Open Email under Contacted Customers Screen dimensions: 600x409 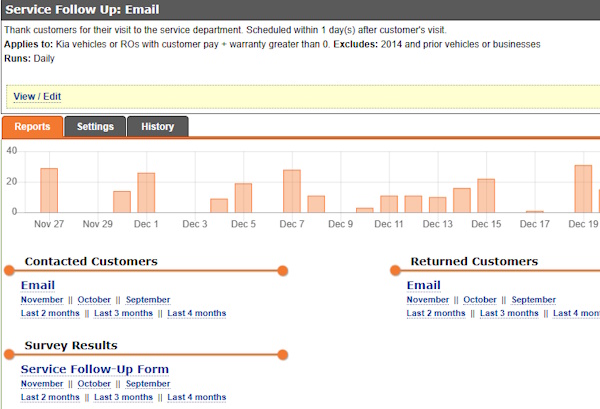tap(37, 285)
